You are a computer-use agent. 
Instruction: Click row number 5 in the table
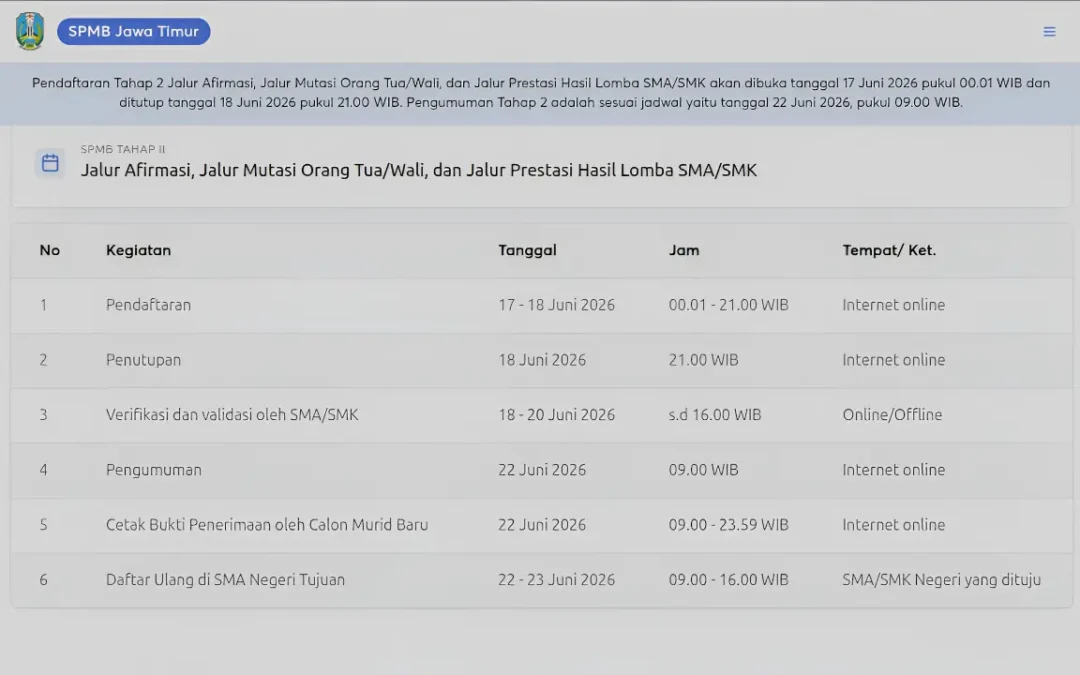[43, 525]
